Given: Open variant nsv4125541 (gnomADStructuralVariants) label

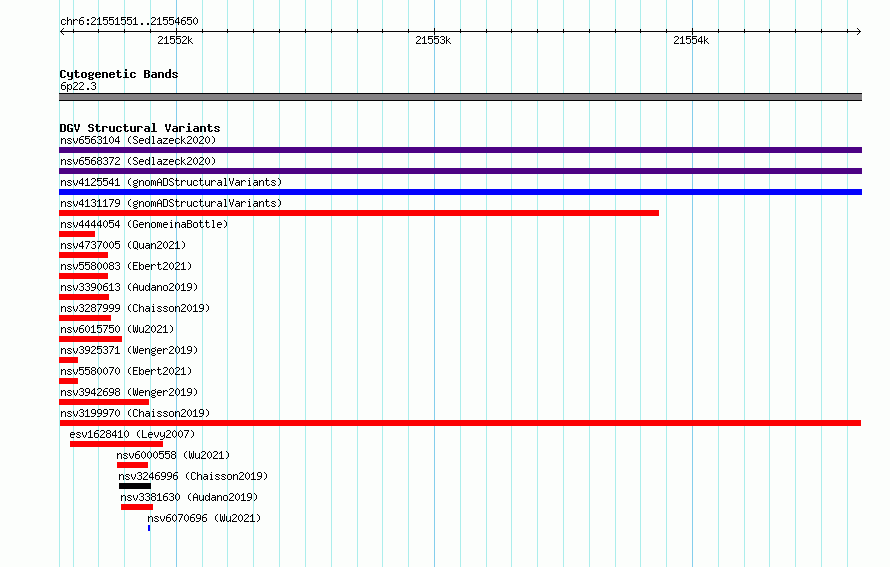Looking at the screenshot, I should [171, 182].
